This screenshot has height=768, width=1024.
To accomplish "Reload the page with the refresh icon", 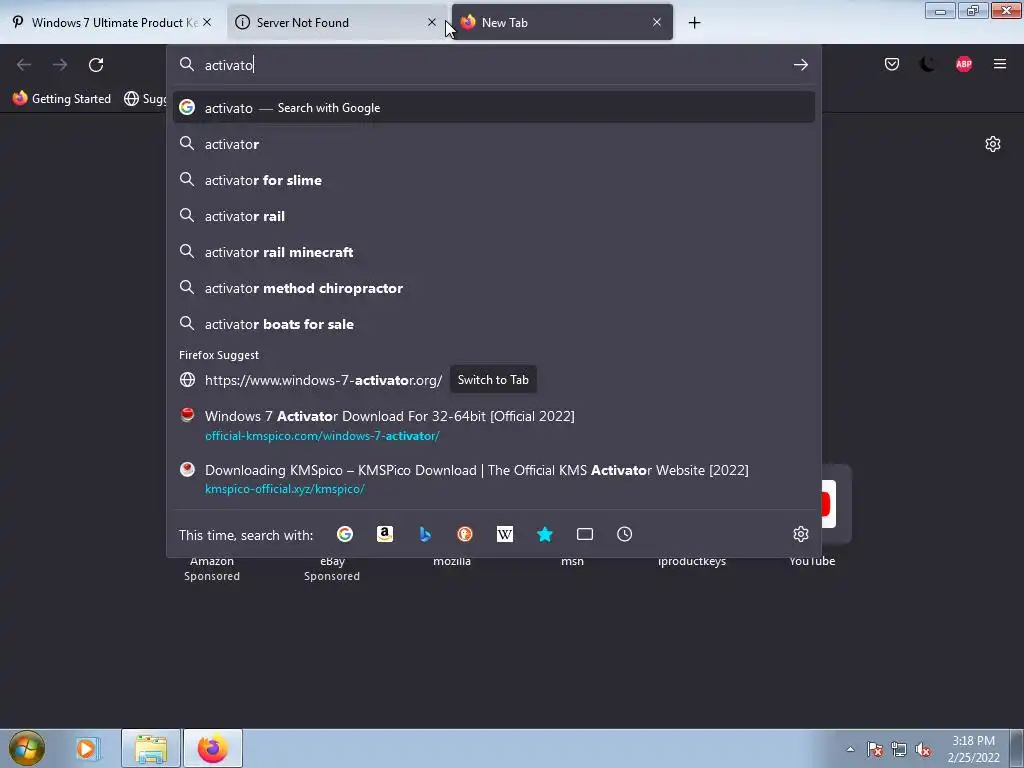I will click(x=96, y=65).
